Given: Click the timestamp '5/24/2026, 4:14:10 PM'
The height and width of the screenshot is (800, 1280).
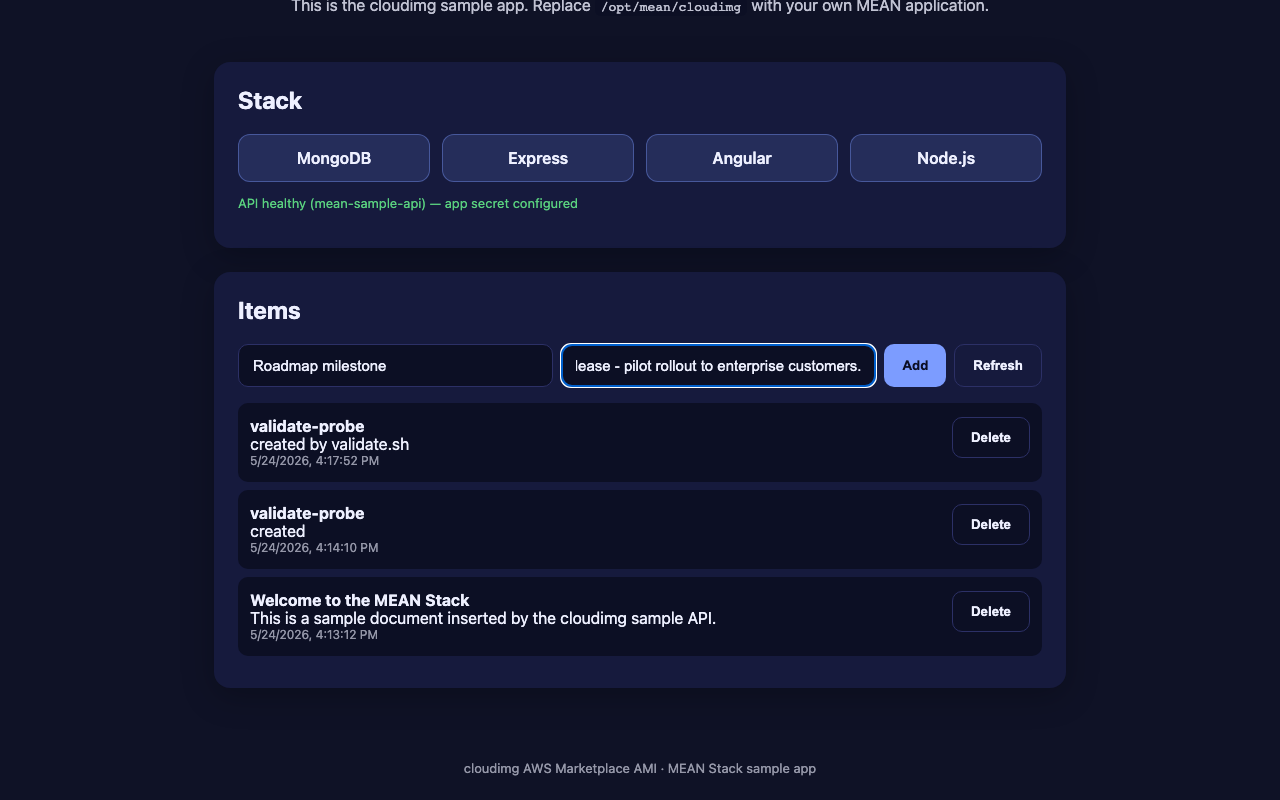Looking at the screenshot, I should coord(314,548).
